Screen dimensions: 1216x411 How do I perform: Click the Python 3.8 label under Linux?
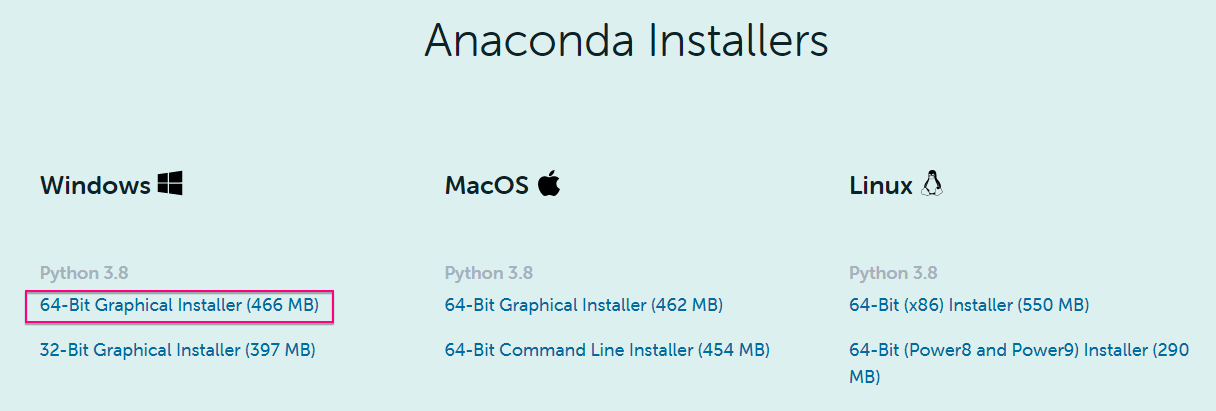[x=893, y=273]
